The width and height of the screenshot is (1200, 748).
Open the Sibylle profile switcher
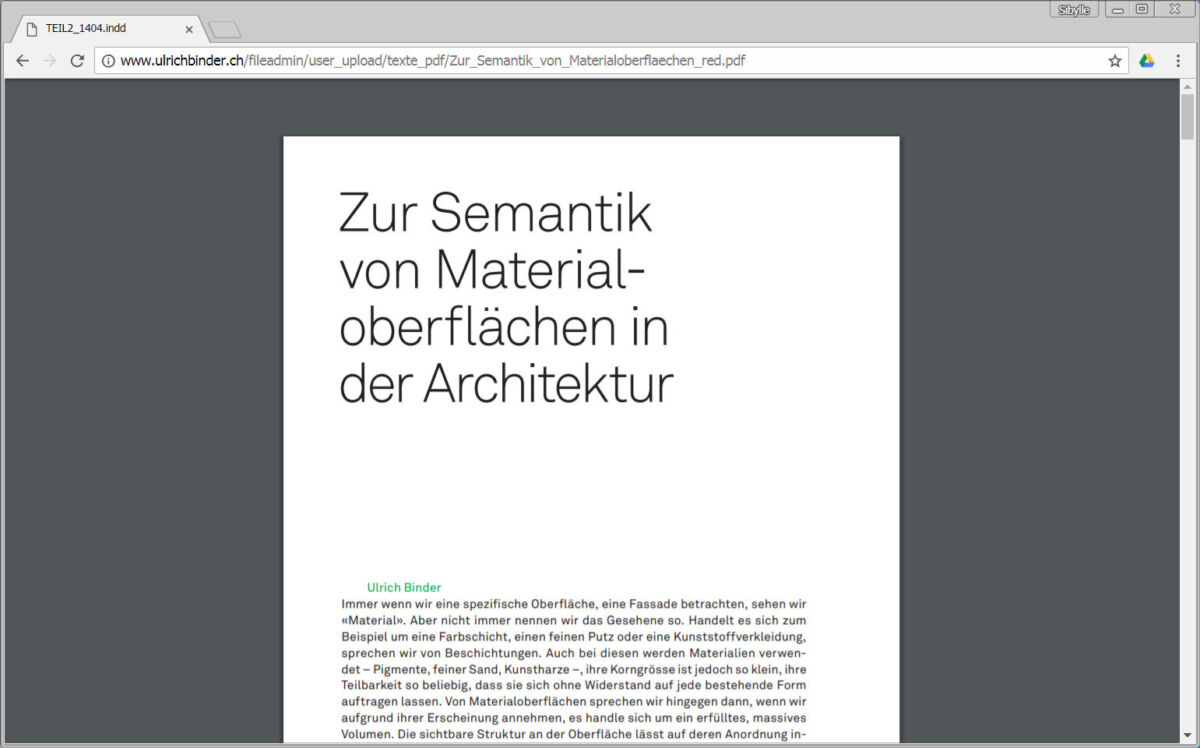point(1075,10)
